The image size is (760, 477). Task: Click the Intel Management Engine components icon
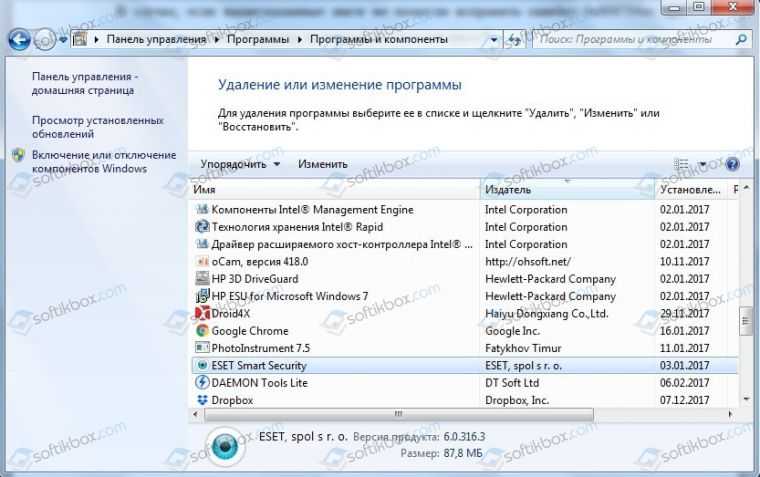[202, 209]
